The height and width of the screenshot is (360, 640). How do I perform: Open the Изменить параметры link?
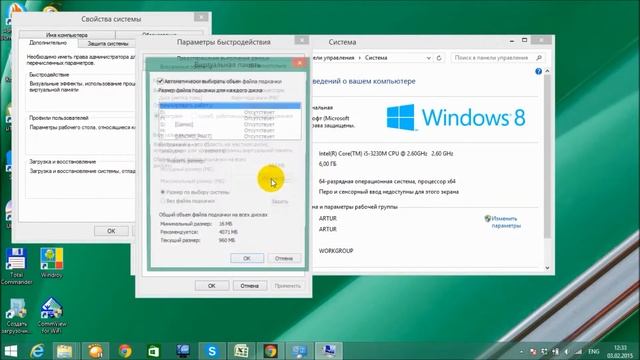(506, 222)
